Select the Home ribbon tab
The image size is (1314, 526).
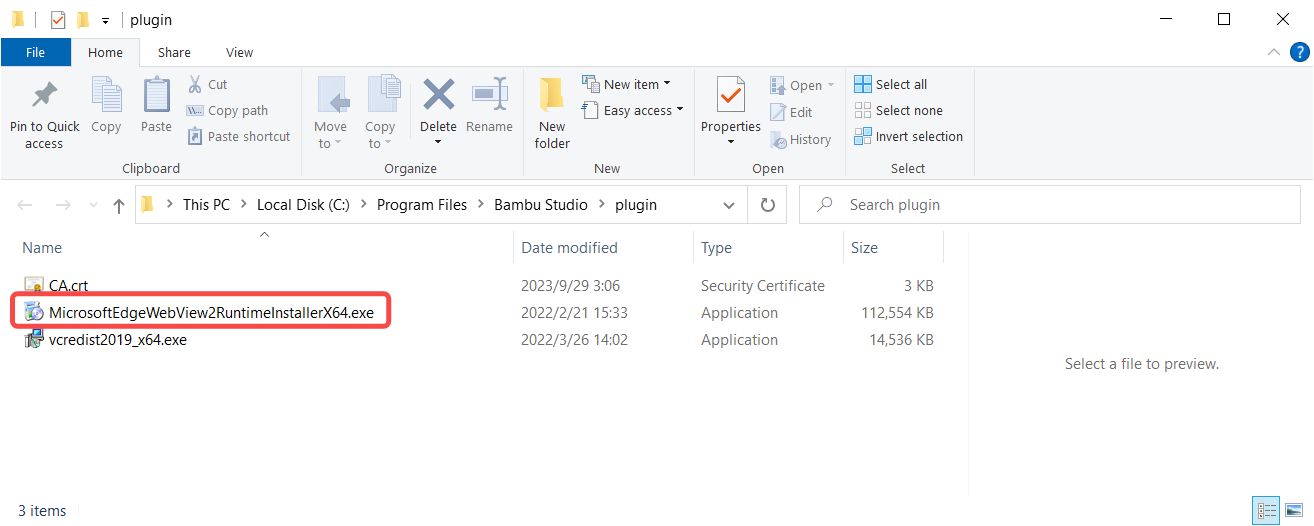(x=105, y=52)
